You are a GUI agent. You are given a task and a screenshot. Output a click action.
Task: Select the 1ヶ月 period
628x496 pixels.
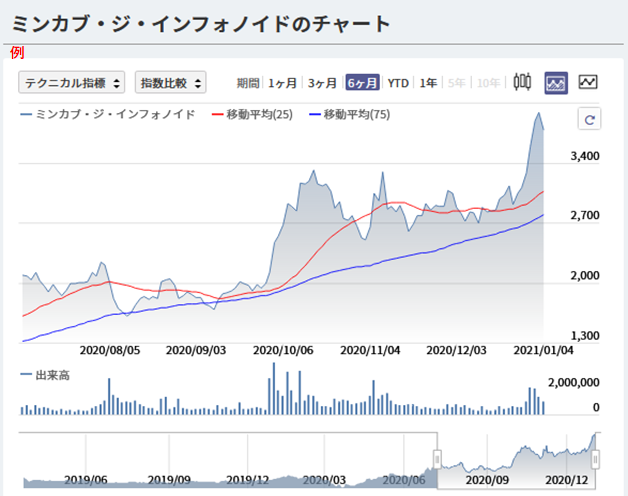[283, 83]
